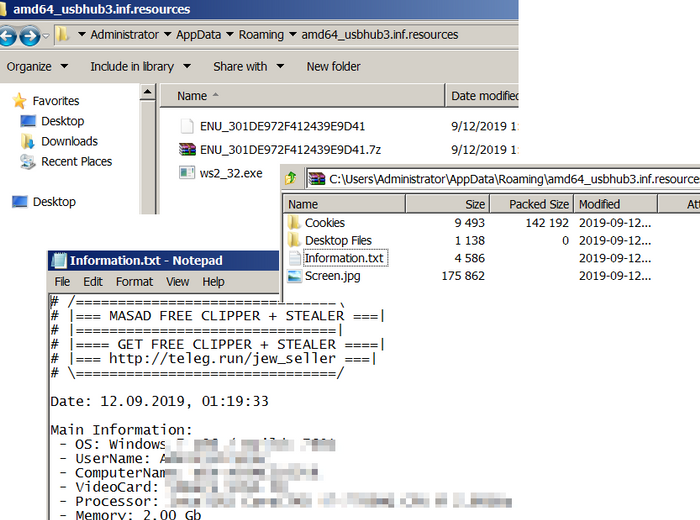Select the ENU_301DE972F412439E9D41.7z archive icon
The image size is (700, 520).
coord(186,150)
